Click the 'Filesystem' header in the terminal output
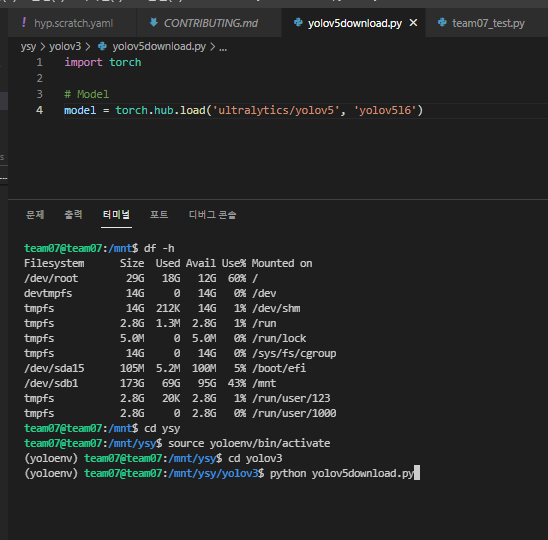Viewport: 548px width, 540px height. pos(54,263)
